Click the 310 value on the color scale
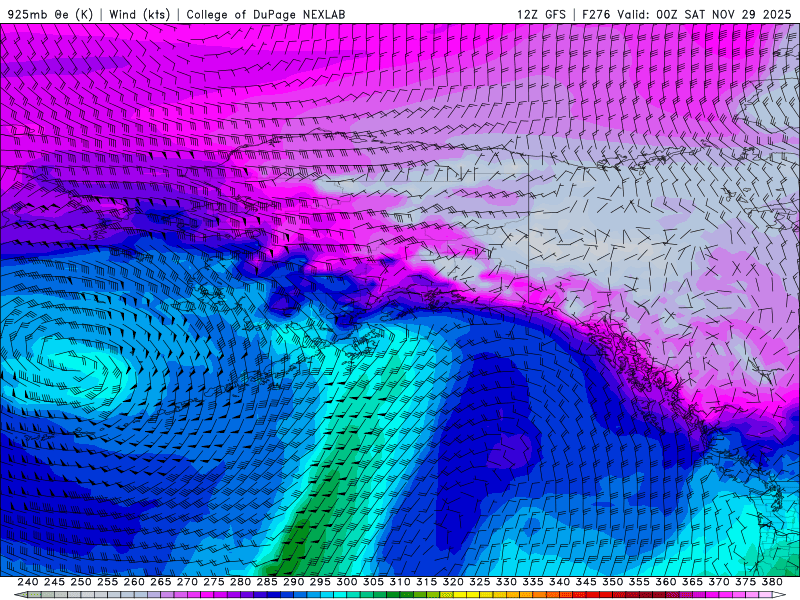 tap(399, 582)
